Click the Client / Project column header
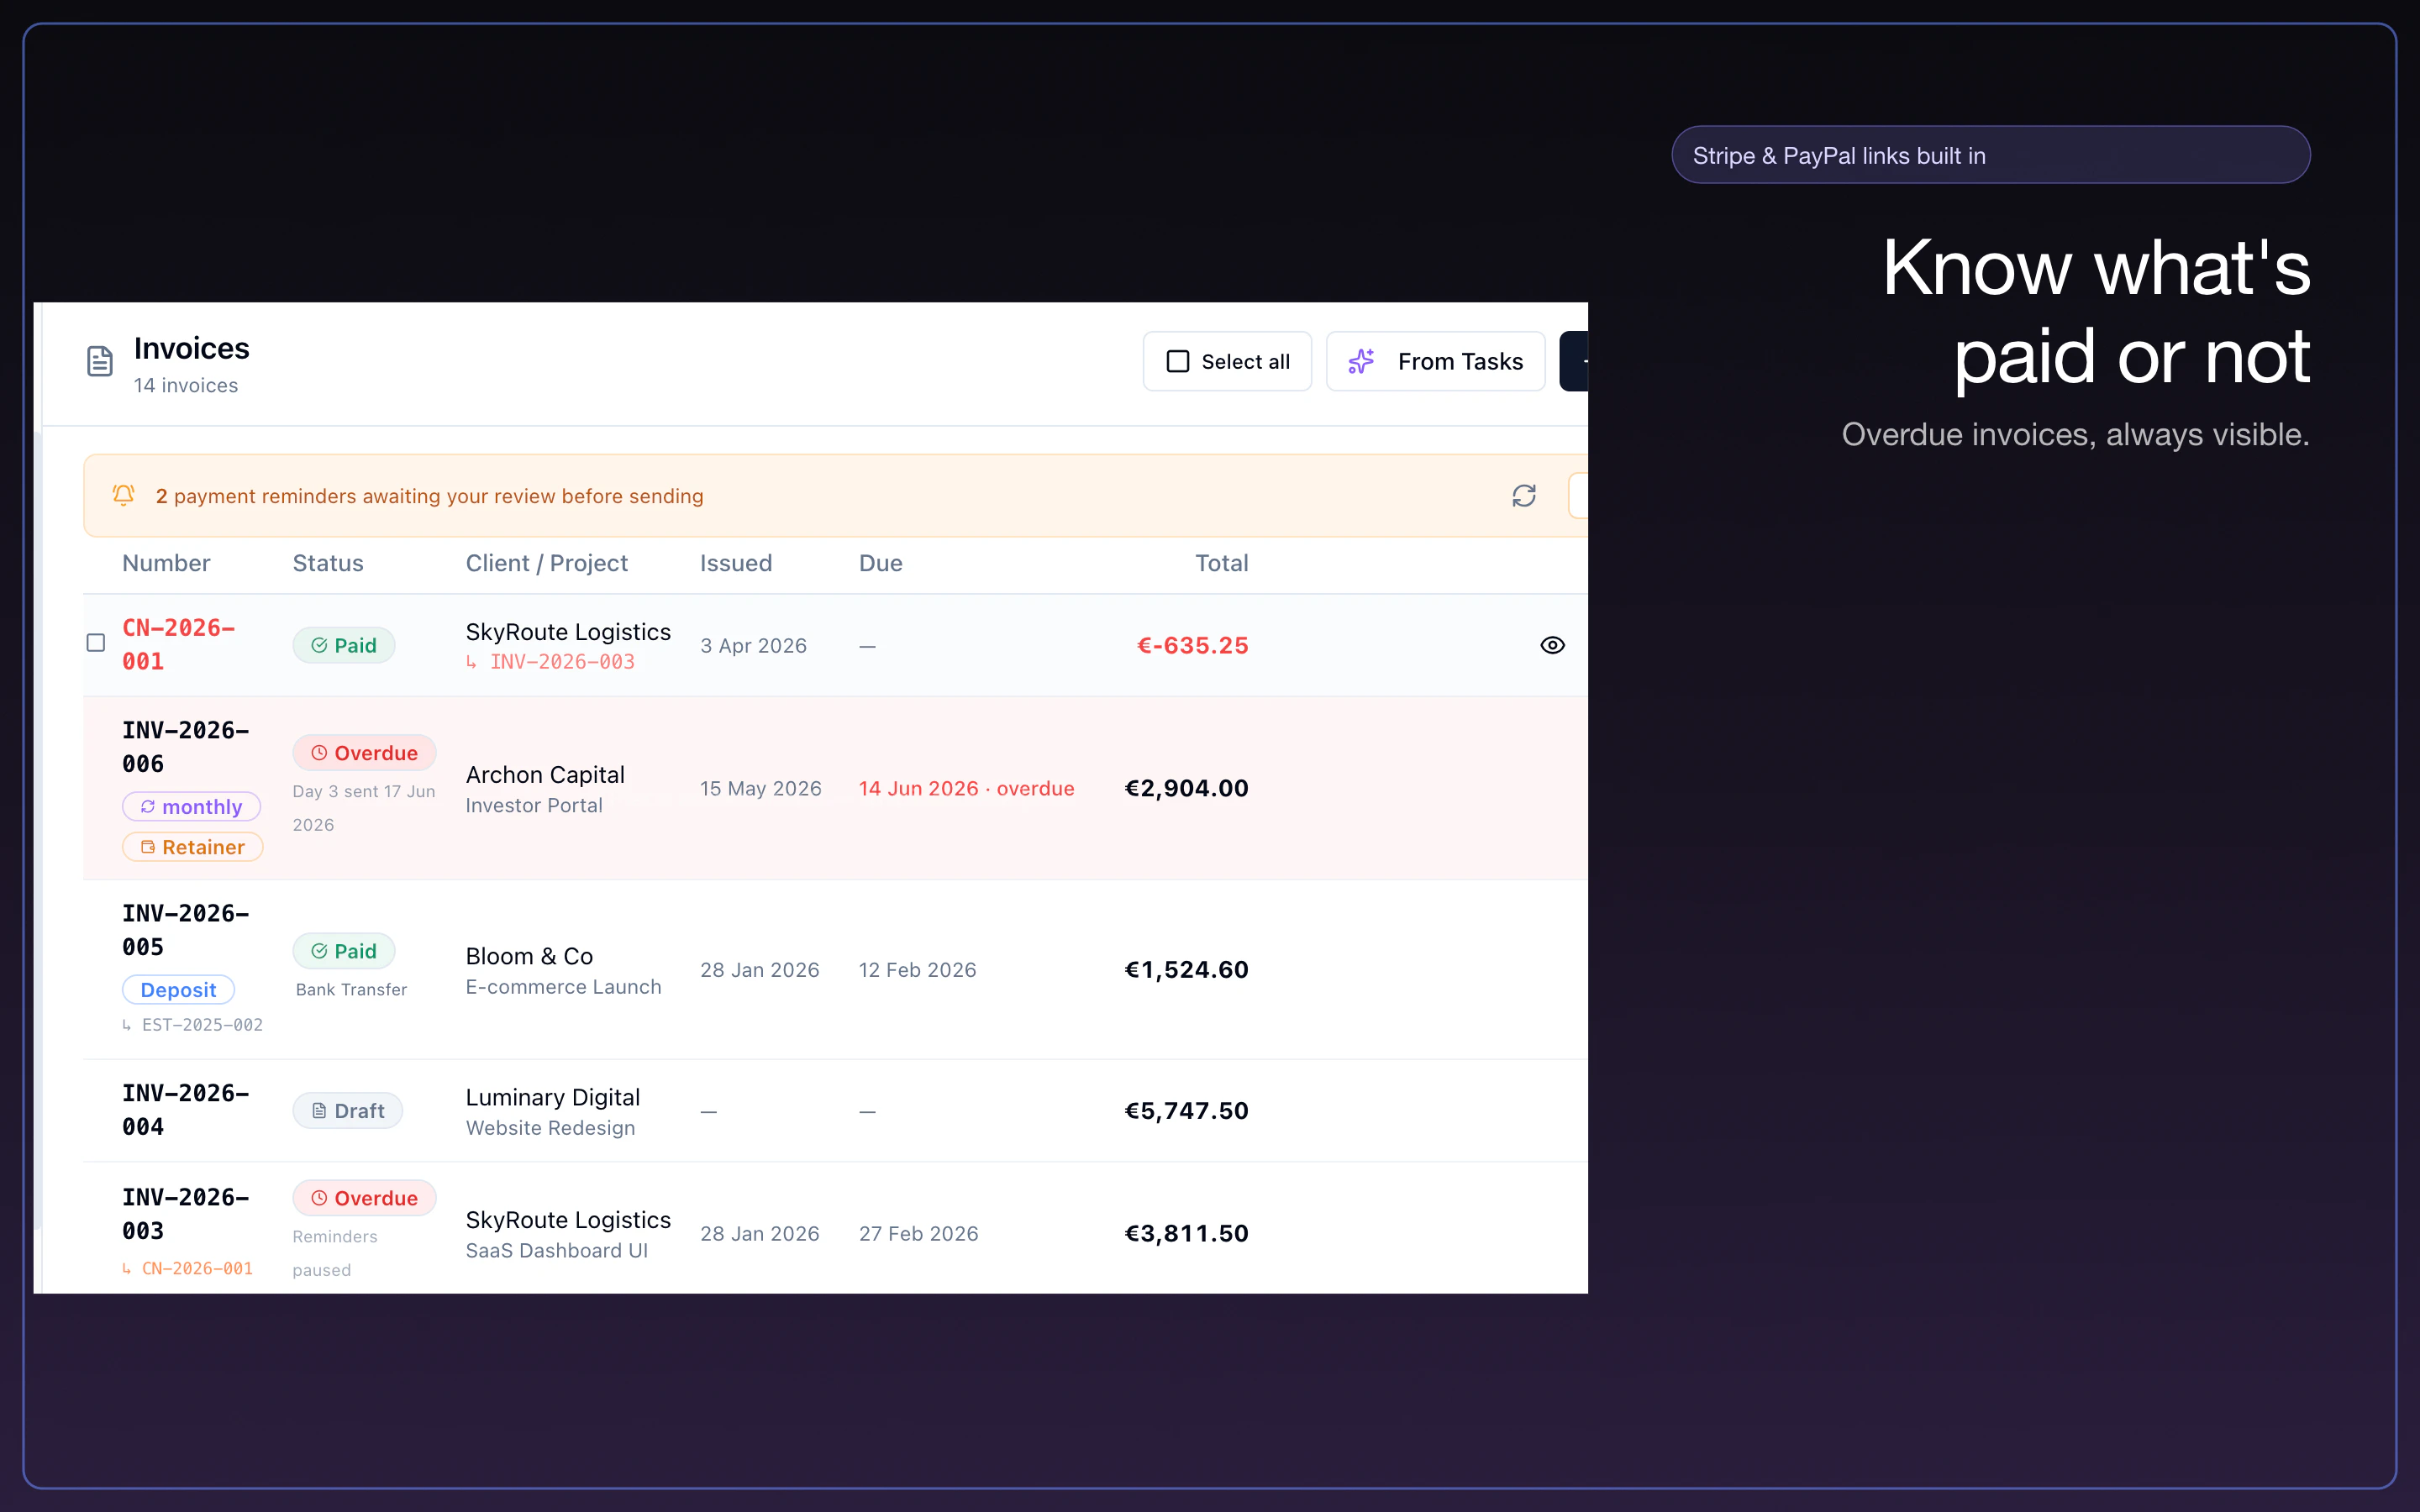The width and height of the screenshot is (2420, 1512). [x=546, y=563]
